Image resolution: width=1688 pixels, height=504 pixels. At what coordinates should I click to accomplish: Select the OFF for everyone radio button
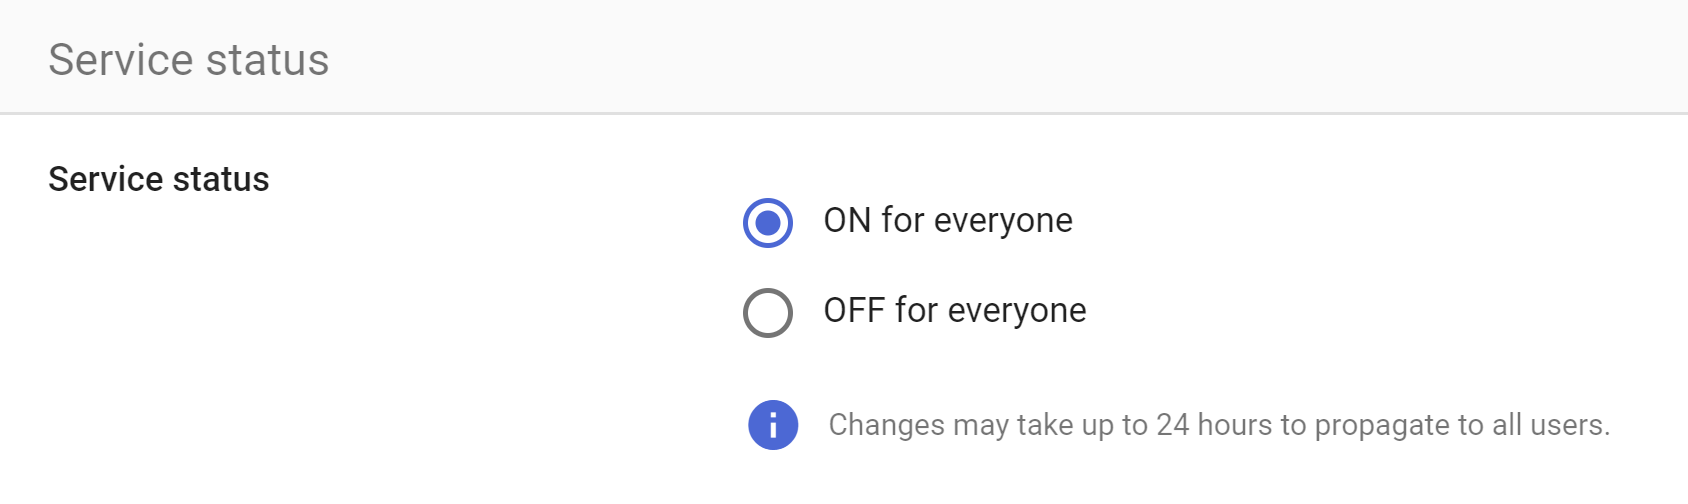[768, 312]
